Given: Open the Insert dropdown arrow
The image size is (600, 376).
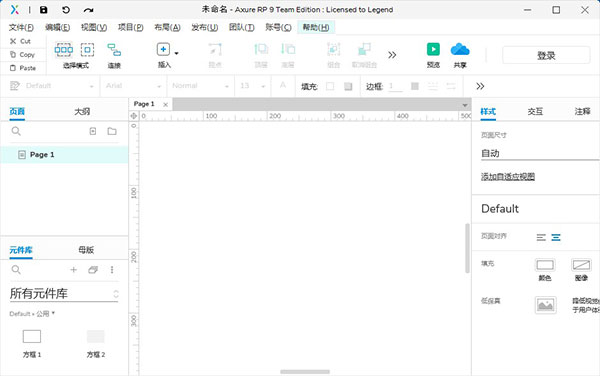Looking at the screenshot, I should 176,53.
